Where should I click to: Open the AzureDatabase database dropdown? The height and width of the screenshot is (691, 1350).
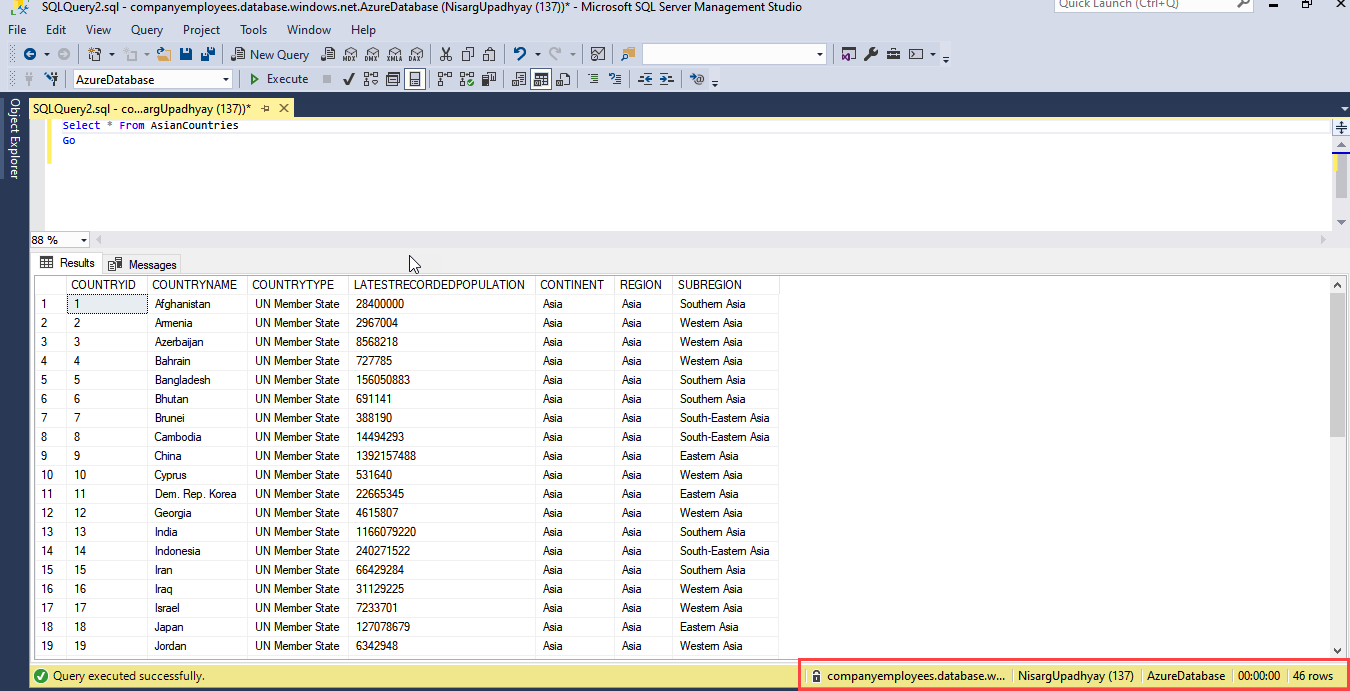pyautogui.click(x=226, y=79)
